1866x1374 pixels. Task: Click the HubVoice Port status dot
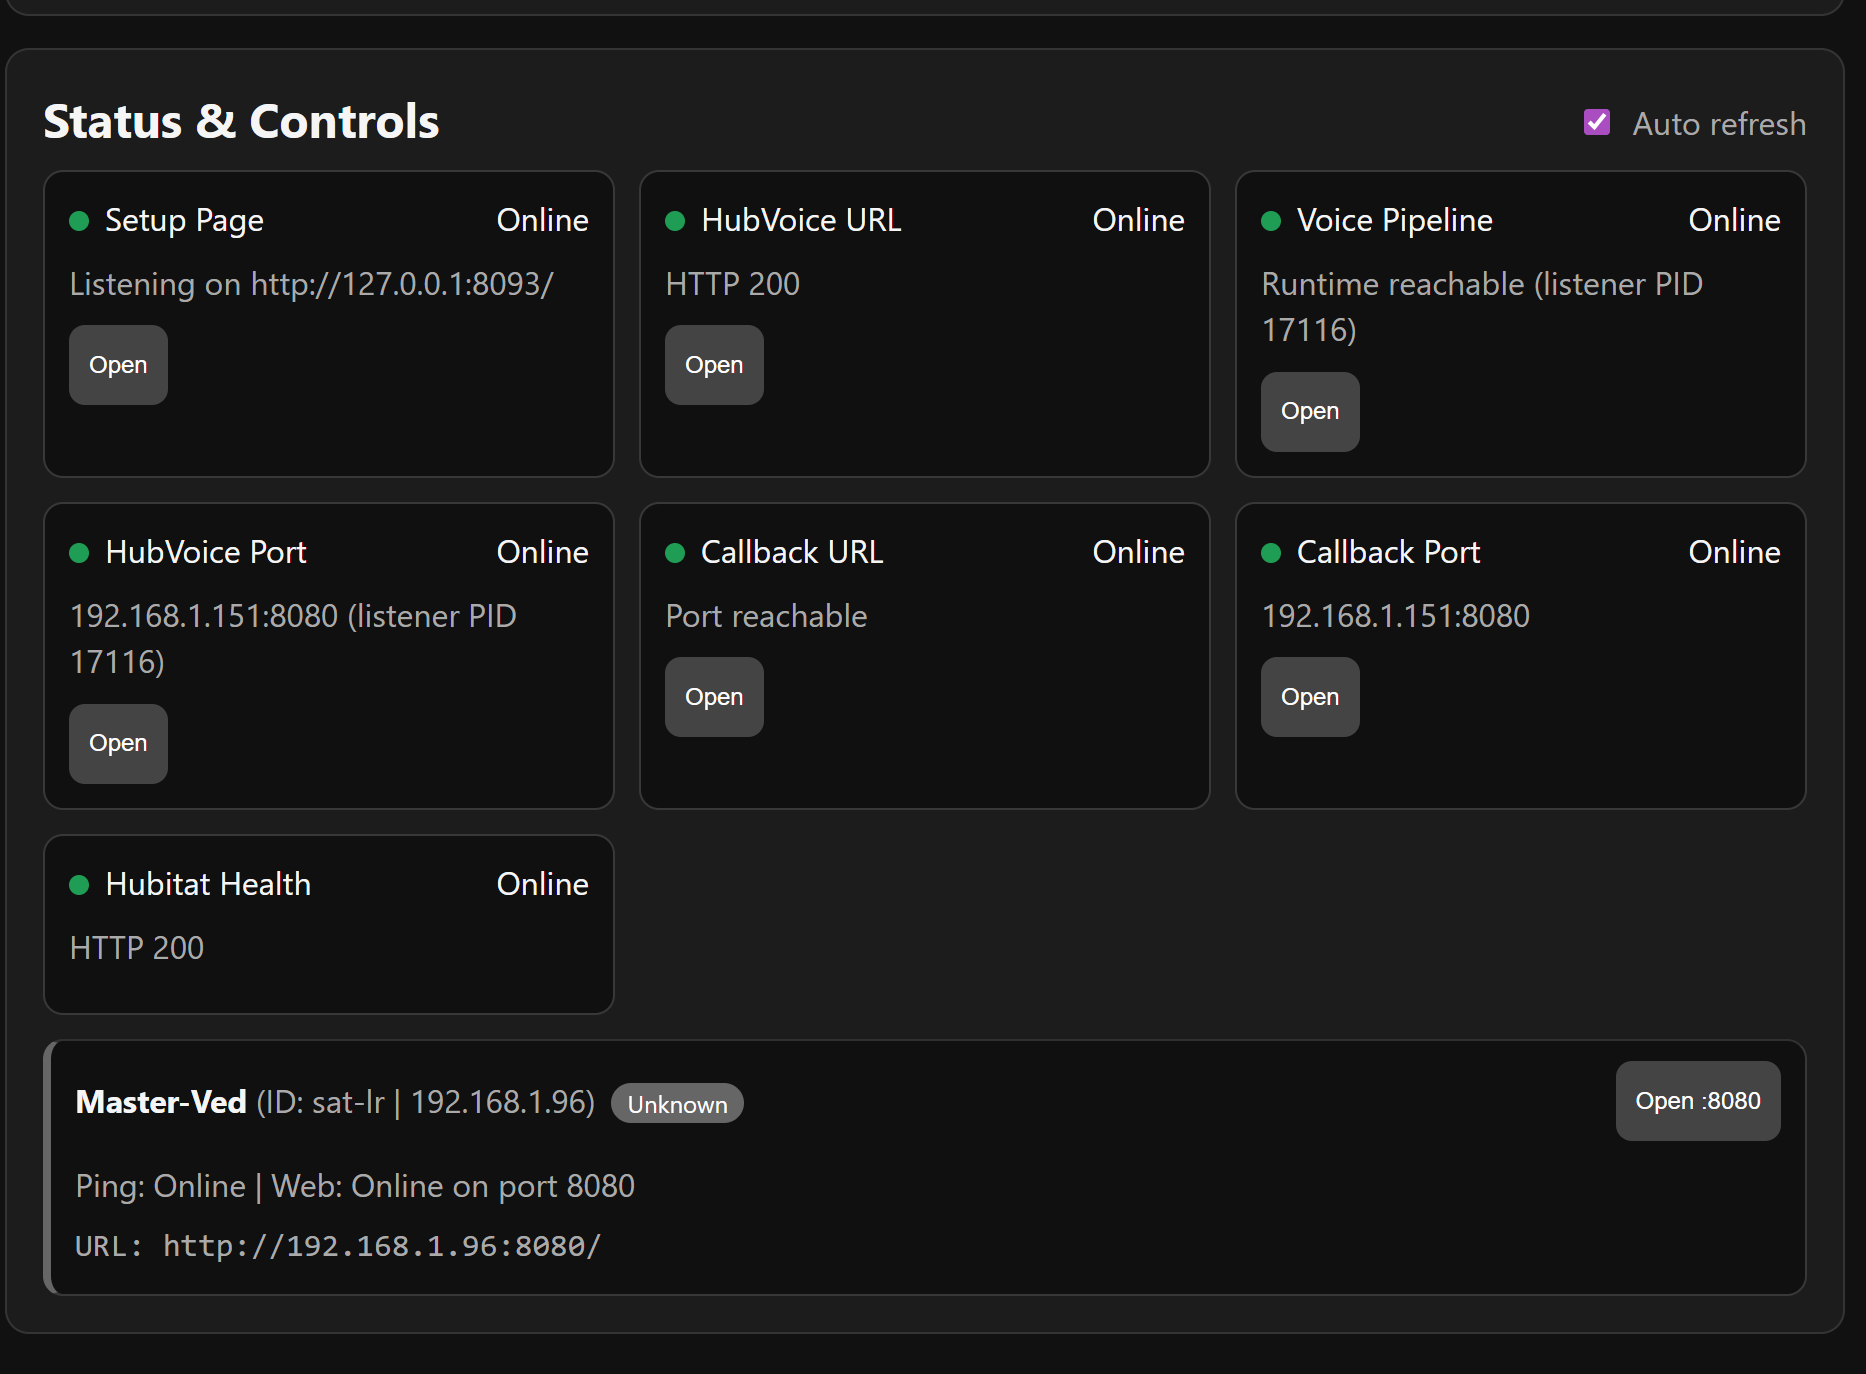[79, 553]
